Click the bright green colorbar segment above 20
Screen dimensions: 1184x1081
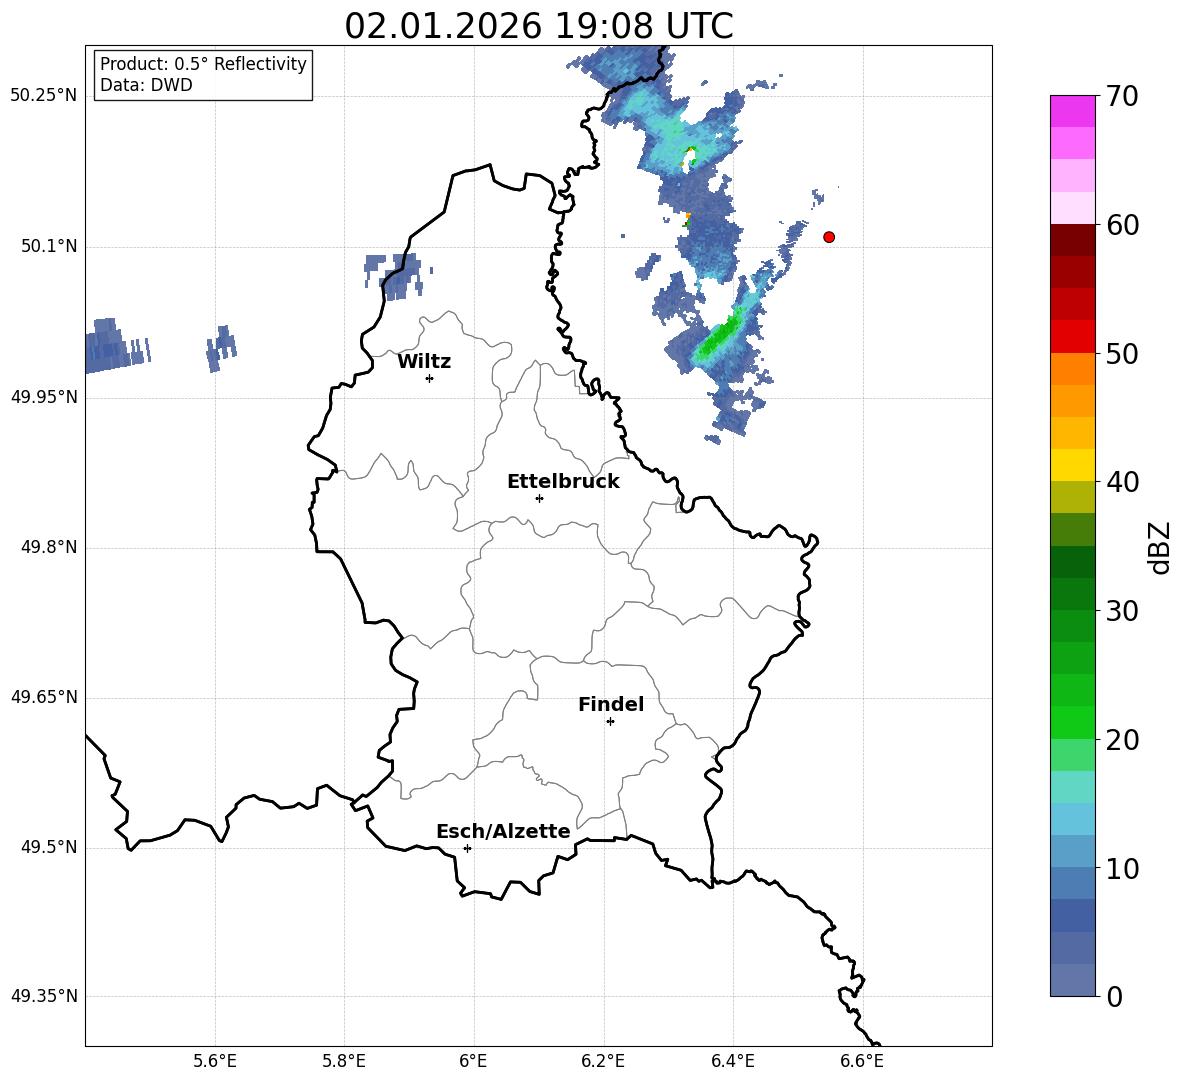point(1073,722)
